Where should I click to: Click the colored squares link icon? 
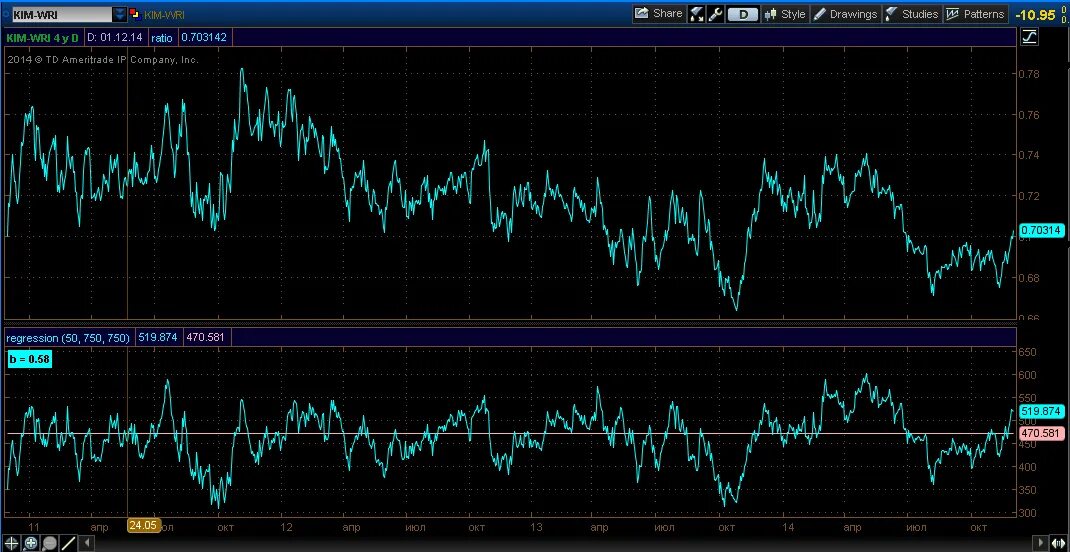(134, 14)
